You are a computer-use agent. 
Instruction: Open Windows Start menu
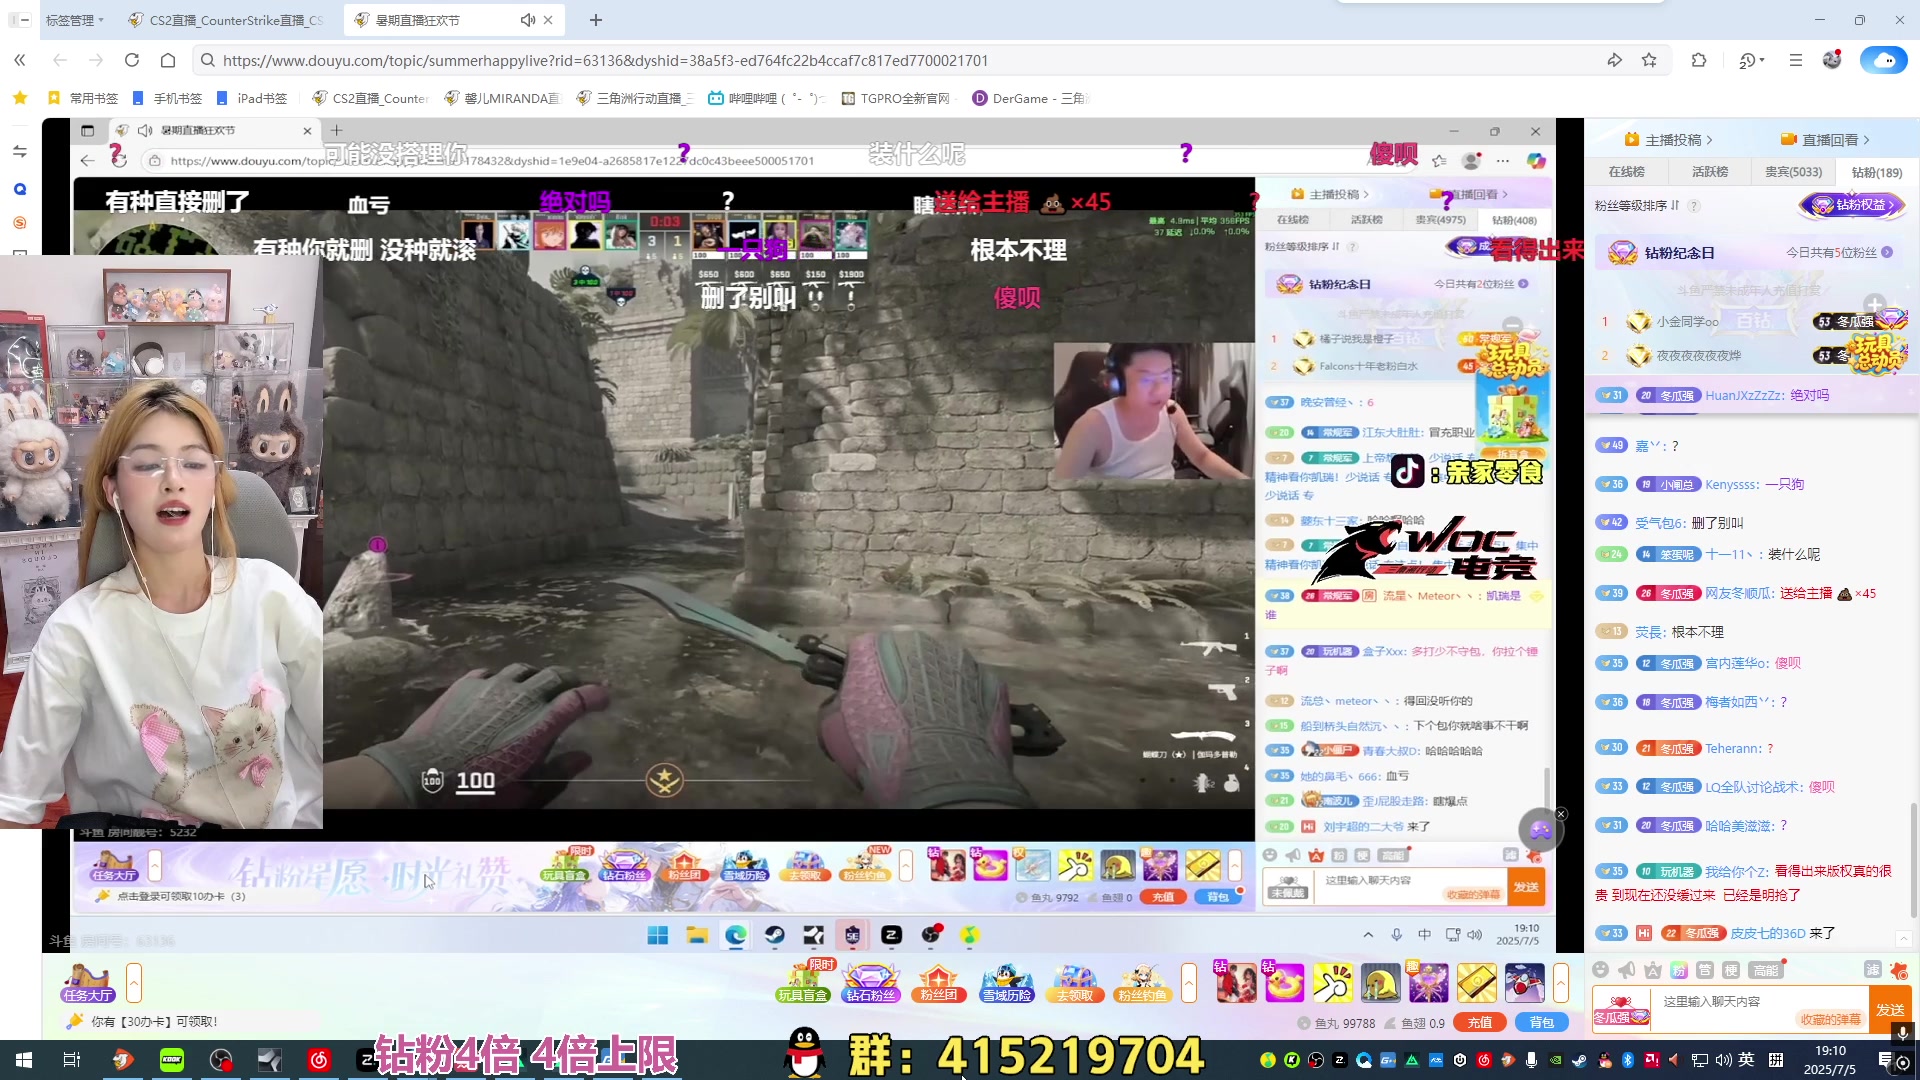(x=24, y=1060)
